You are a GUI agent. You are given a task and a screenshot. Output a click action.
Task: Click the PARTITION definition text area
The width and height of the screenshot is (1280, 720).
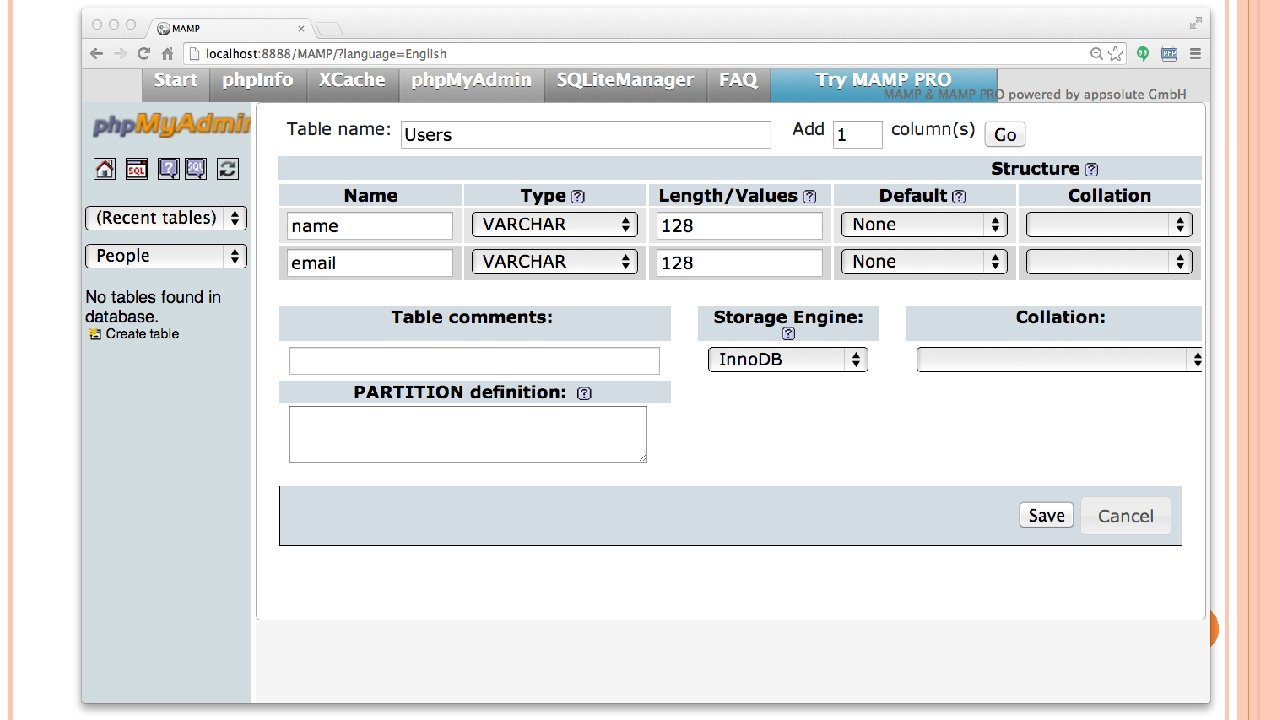click(468, 434)
